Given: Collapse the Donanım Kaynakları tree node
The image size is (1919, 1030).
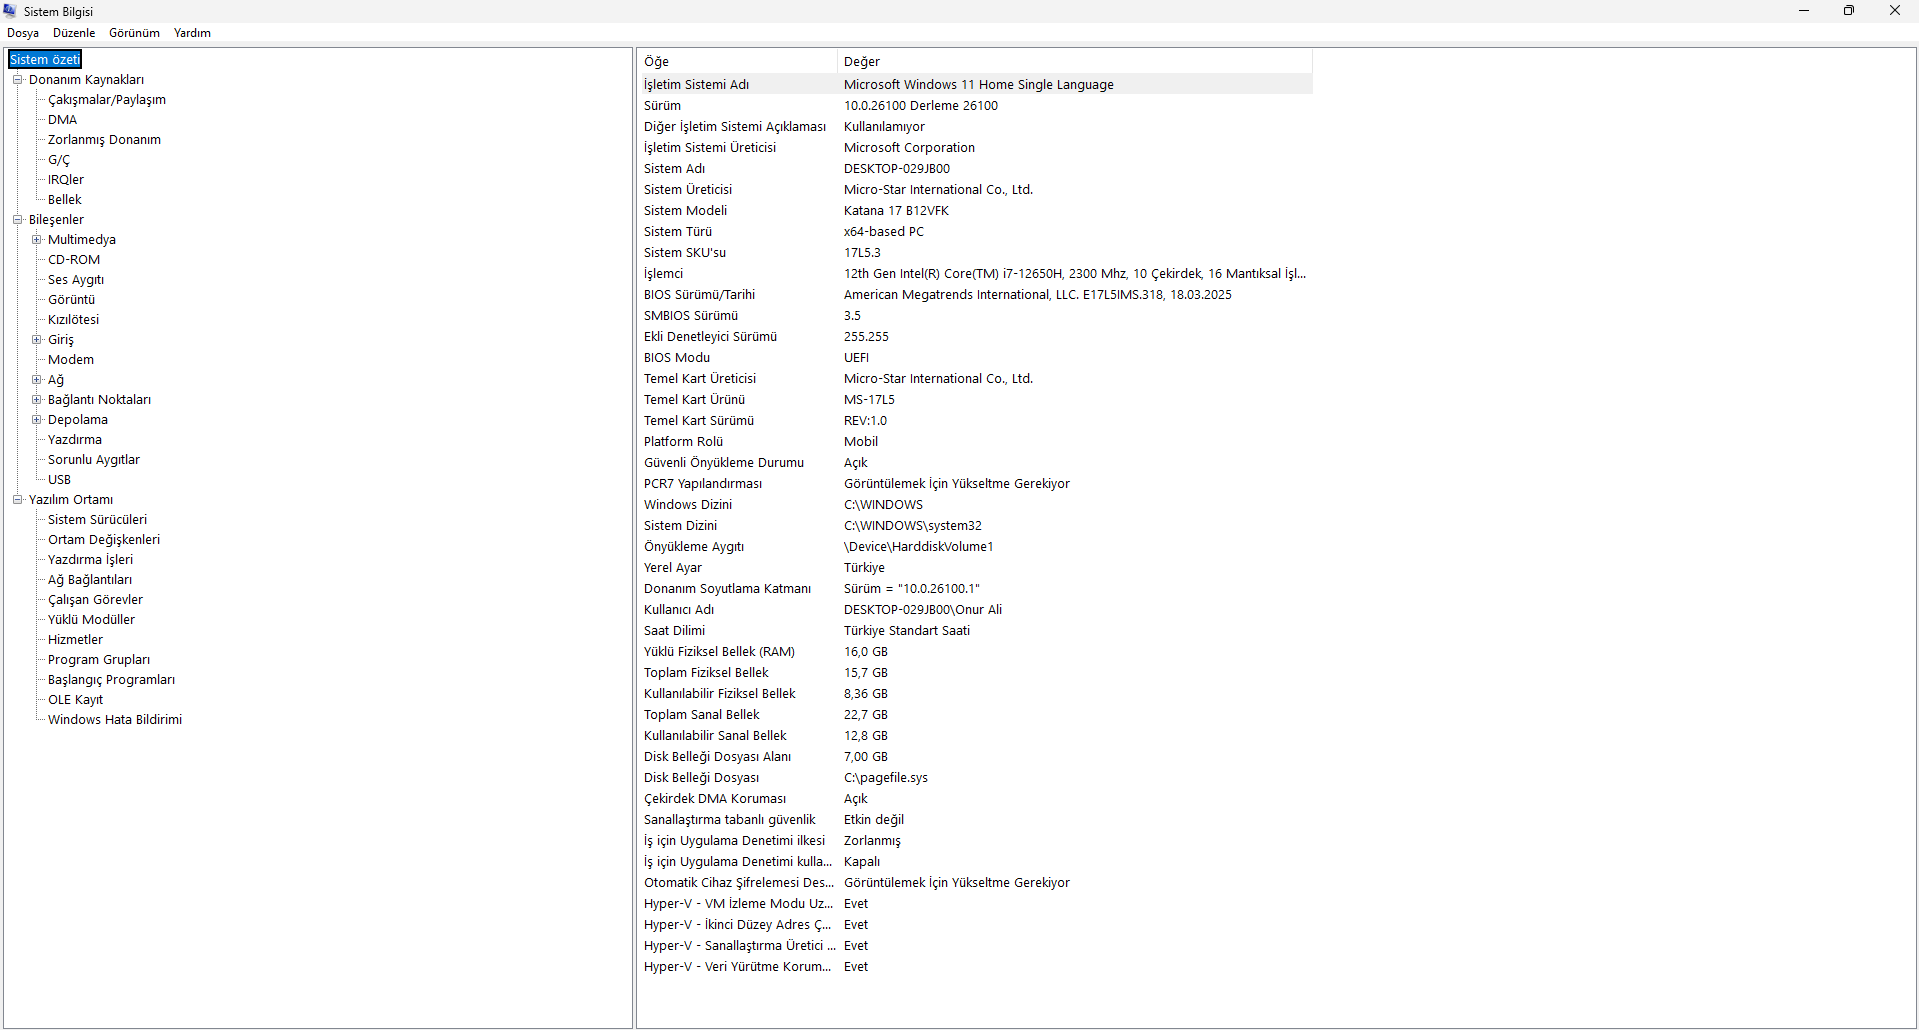Looking at the screenshot, I should click(x=17, y=79).
